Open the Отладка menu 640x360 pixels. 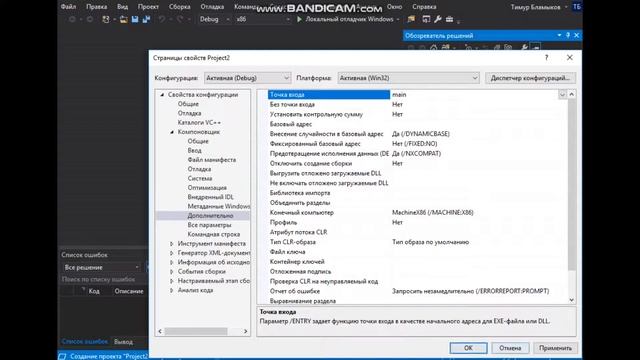click(212, 7)
